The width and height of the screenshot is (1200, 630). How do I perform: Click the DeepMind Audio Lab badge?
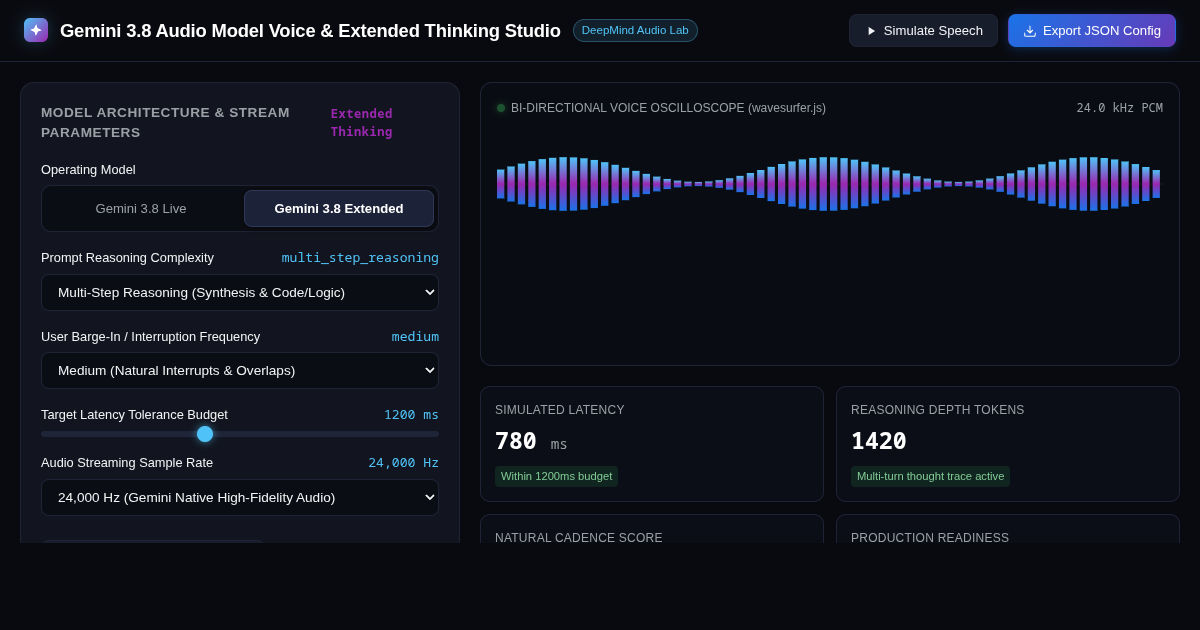(x=635, y=30)
